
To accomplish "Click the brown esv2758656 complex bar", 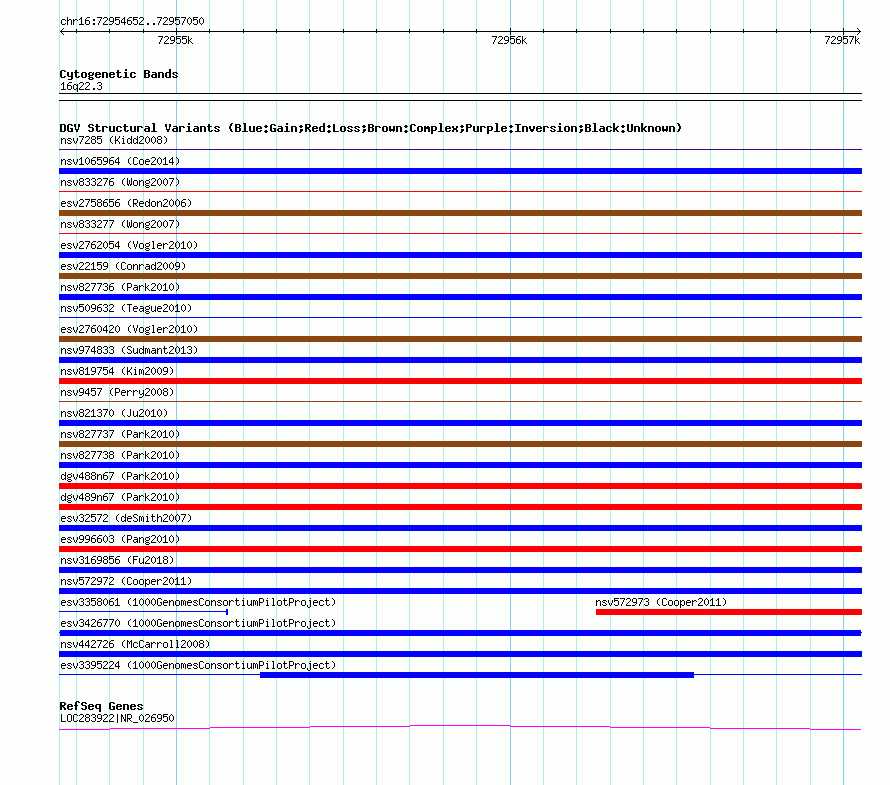I will (460, 213).
